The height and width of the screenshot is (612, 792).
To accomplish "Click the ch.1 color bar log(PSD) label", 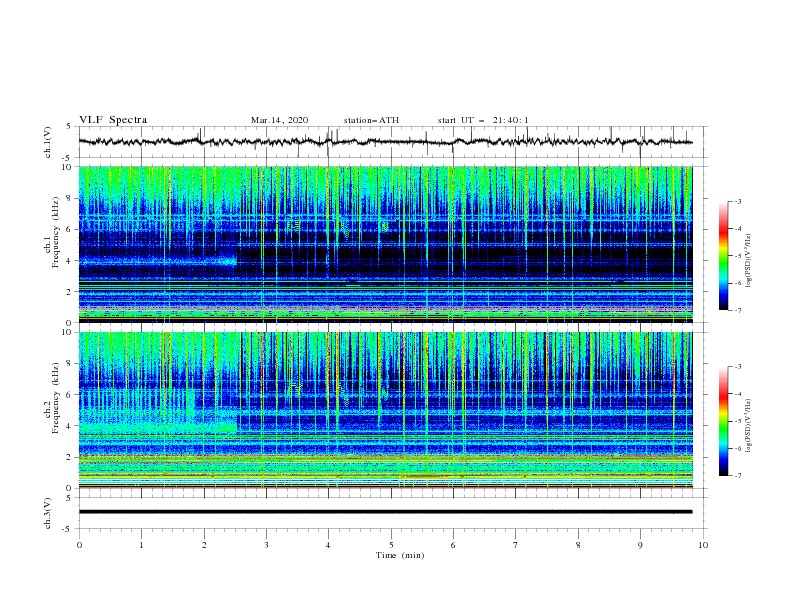I will [x=748, y=261].
